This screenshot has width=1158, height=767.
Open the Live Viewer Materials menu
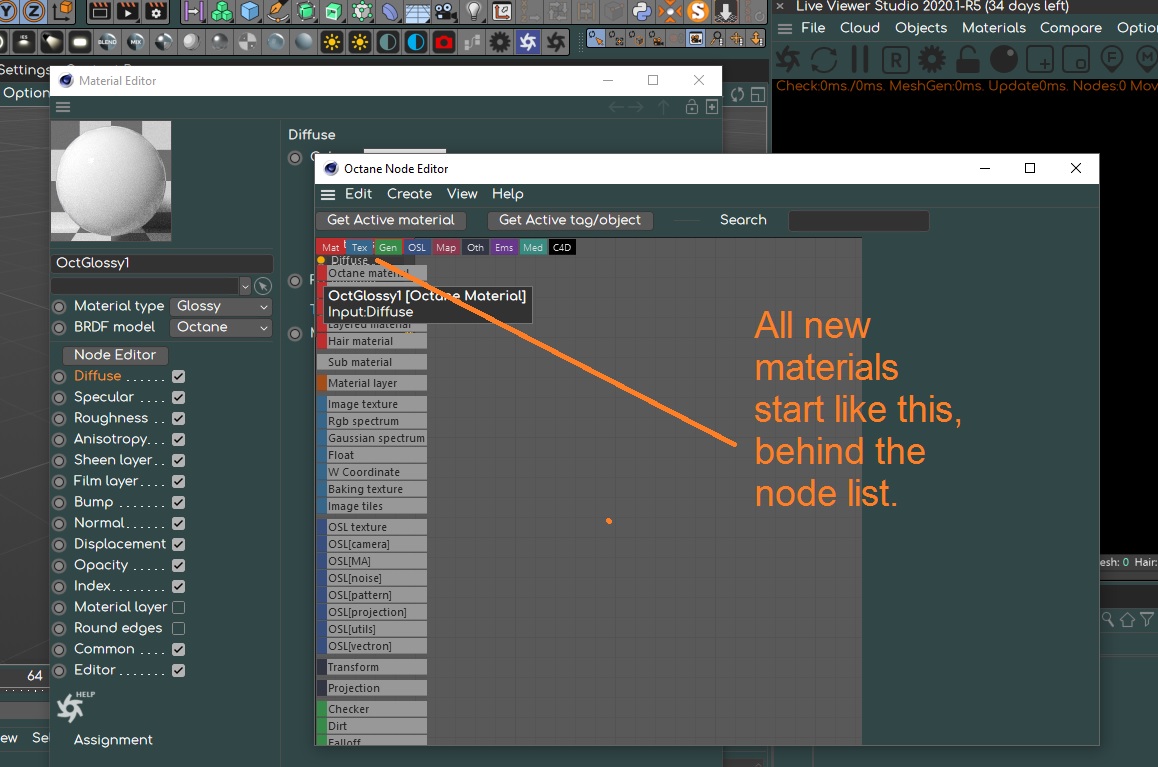pyautogui.click(x=993, y=28)
